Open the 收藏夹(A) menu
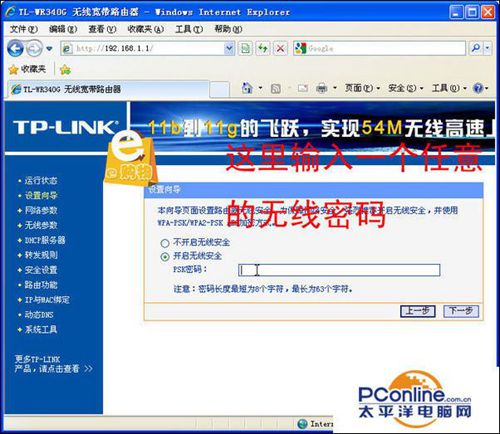 click(x=146, y=29)
